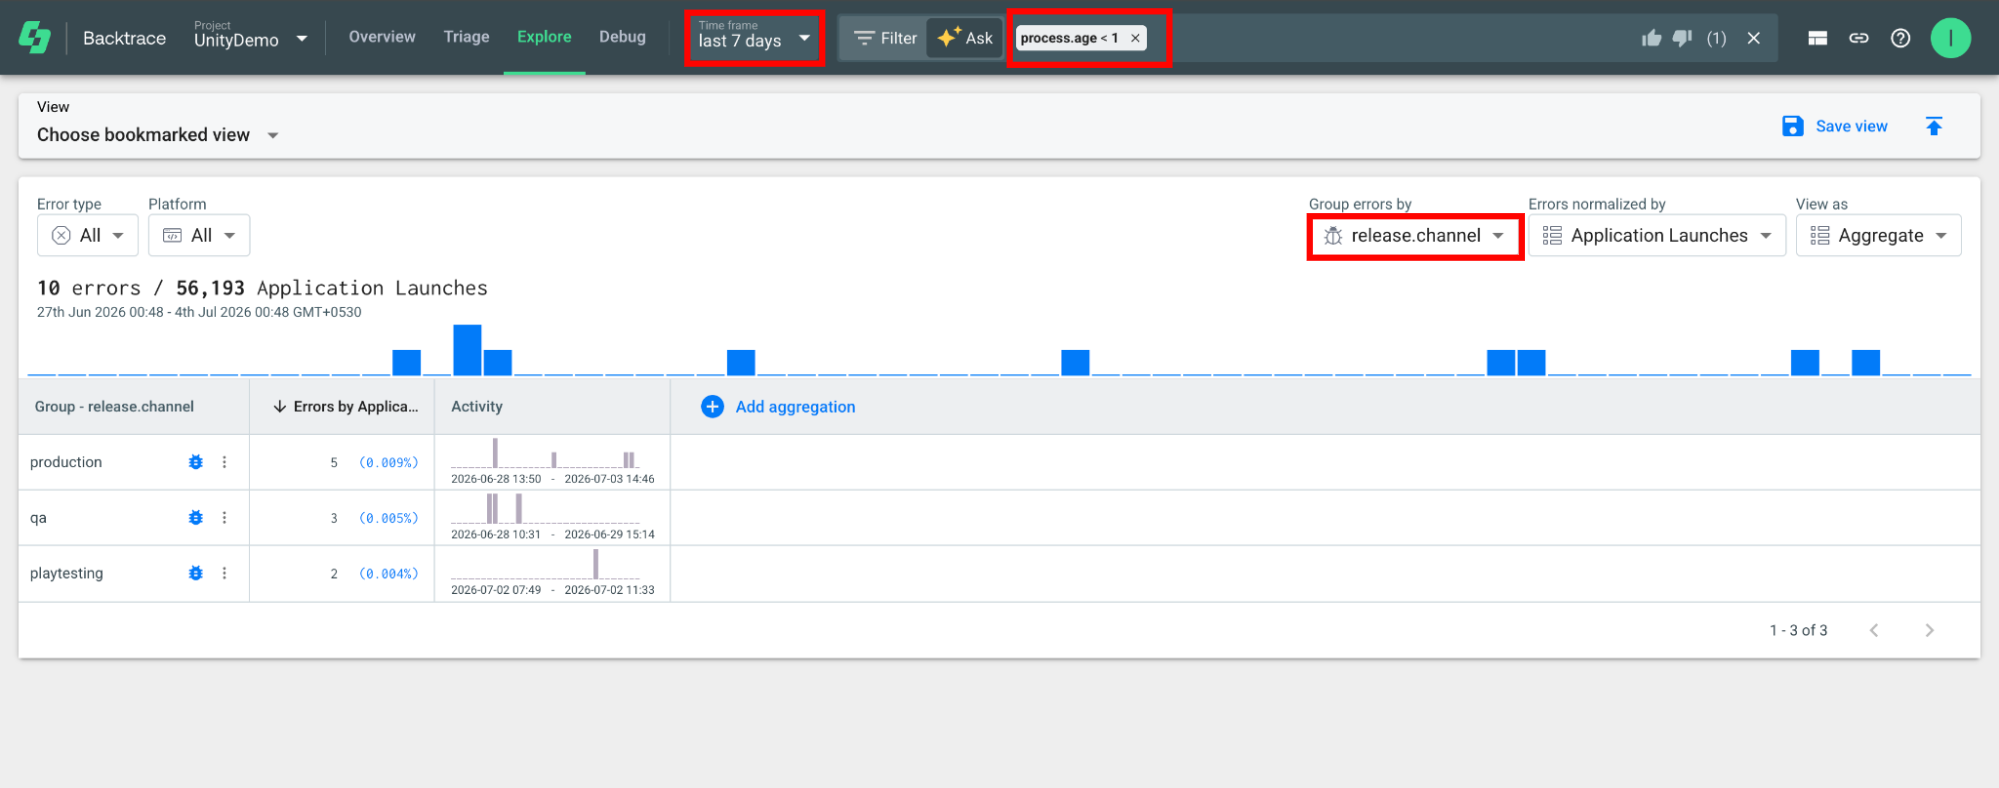The image size is (1999, 788).
Task: Click the Add aggregation link
Action: click(796, 407)
